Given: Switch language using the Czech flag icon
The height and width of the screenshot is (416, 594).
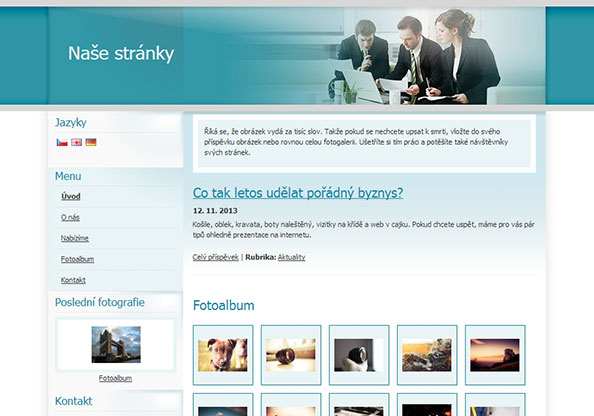Looking at the screenshot, I should (62, 142).
